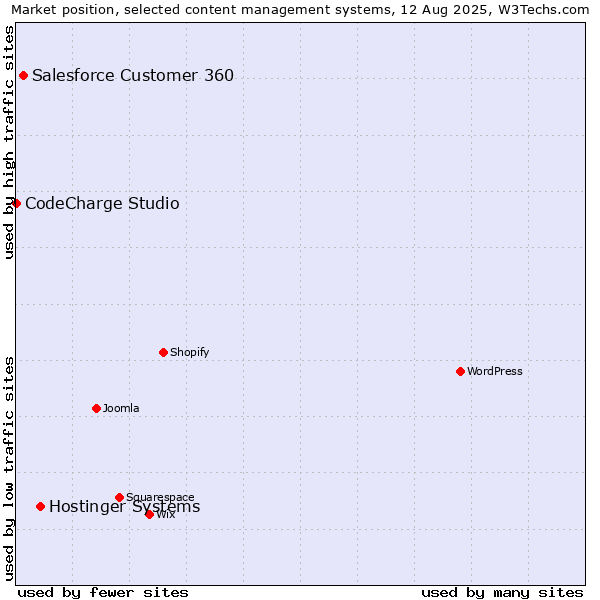Click the Salesforce Customer 360 red data point

(23, 75)
